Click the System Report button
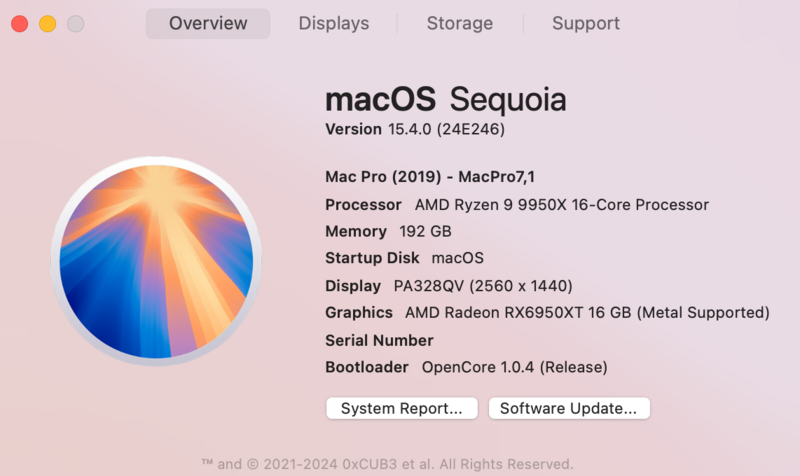The image size is (800, 476). (402, 408)
